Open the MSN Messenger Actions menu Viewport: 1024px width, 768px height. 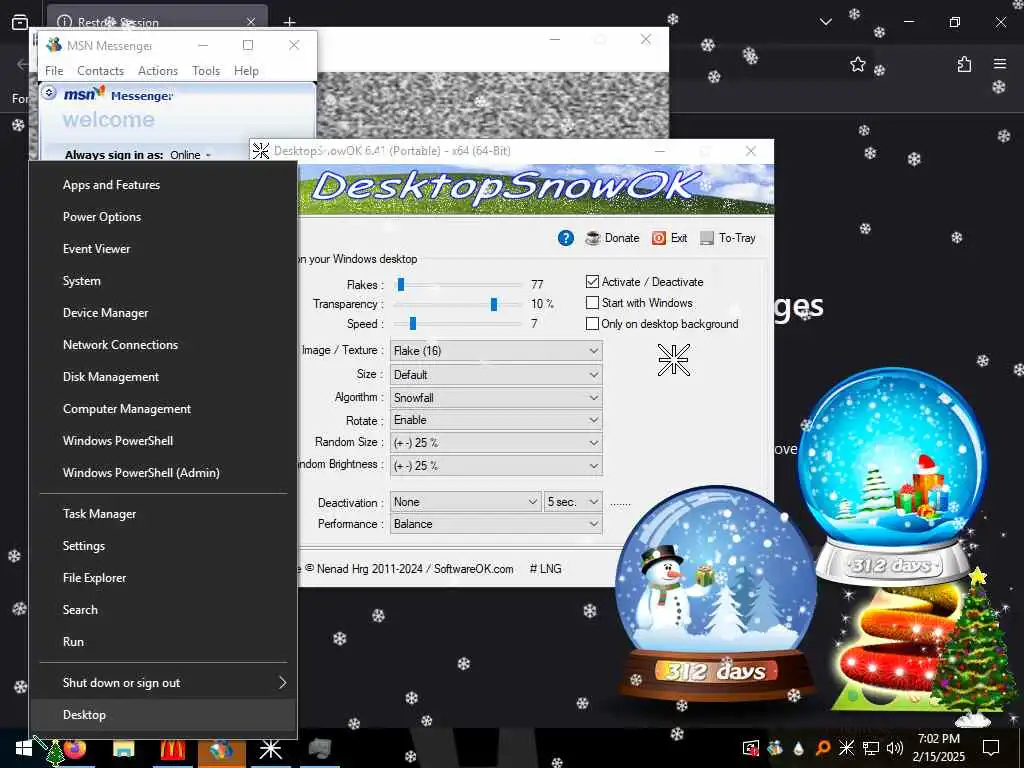tap(158, 71)
